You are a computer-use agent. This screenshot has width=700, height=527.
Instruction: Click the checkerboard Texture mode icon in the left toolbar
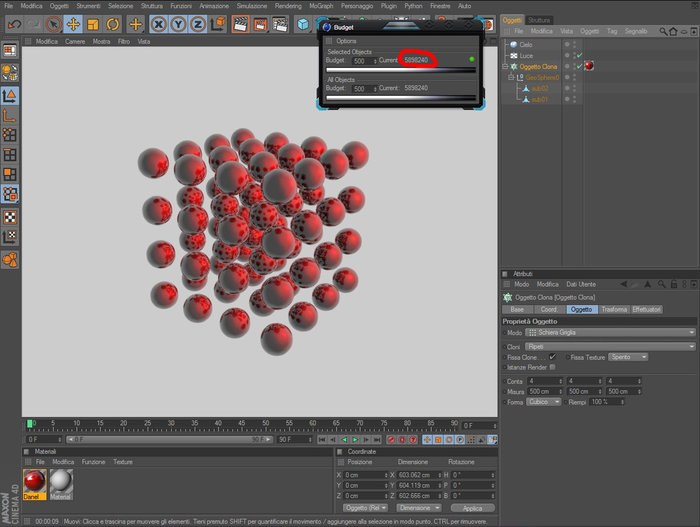tap(10, 217)
